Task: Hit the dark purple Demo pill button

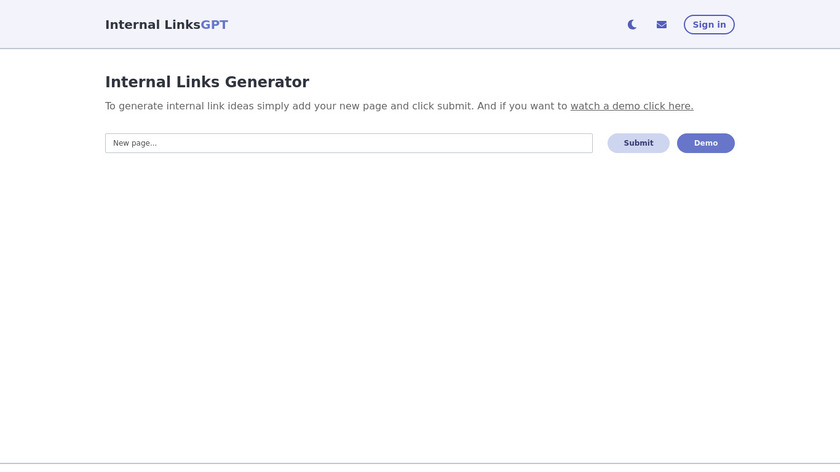Action: coord(705,143)
